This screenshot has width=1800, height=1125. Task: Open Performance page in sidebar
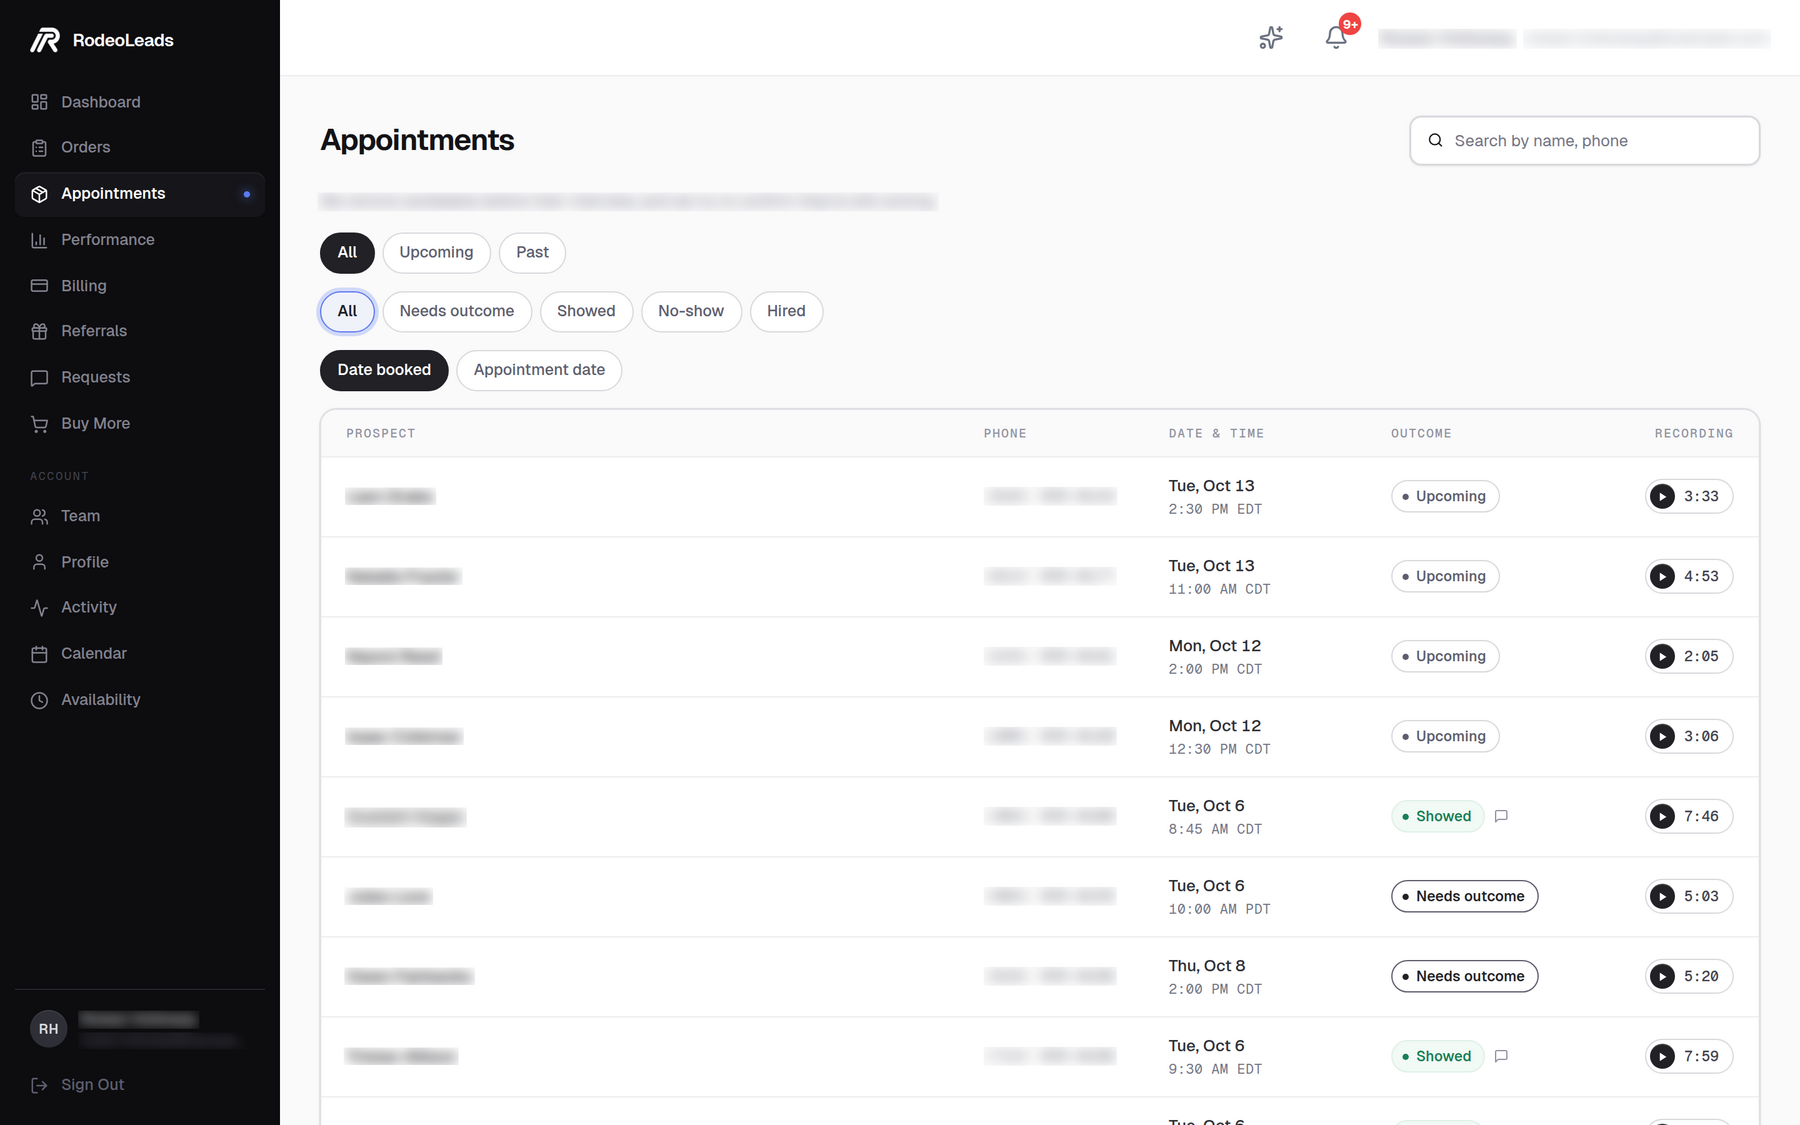click(x=140, y=240)
